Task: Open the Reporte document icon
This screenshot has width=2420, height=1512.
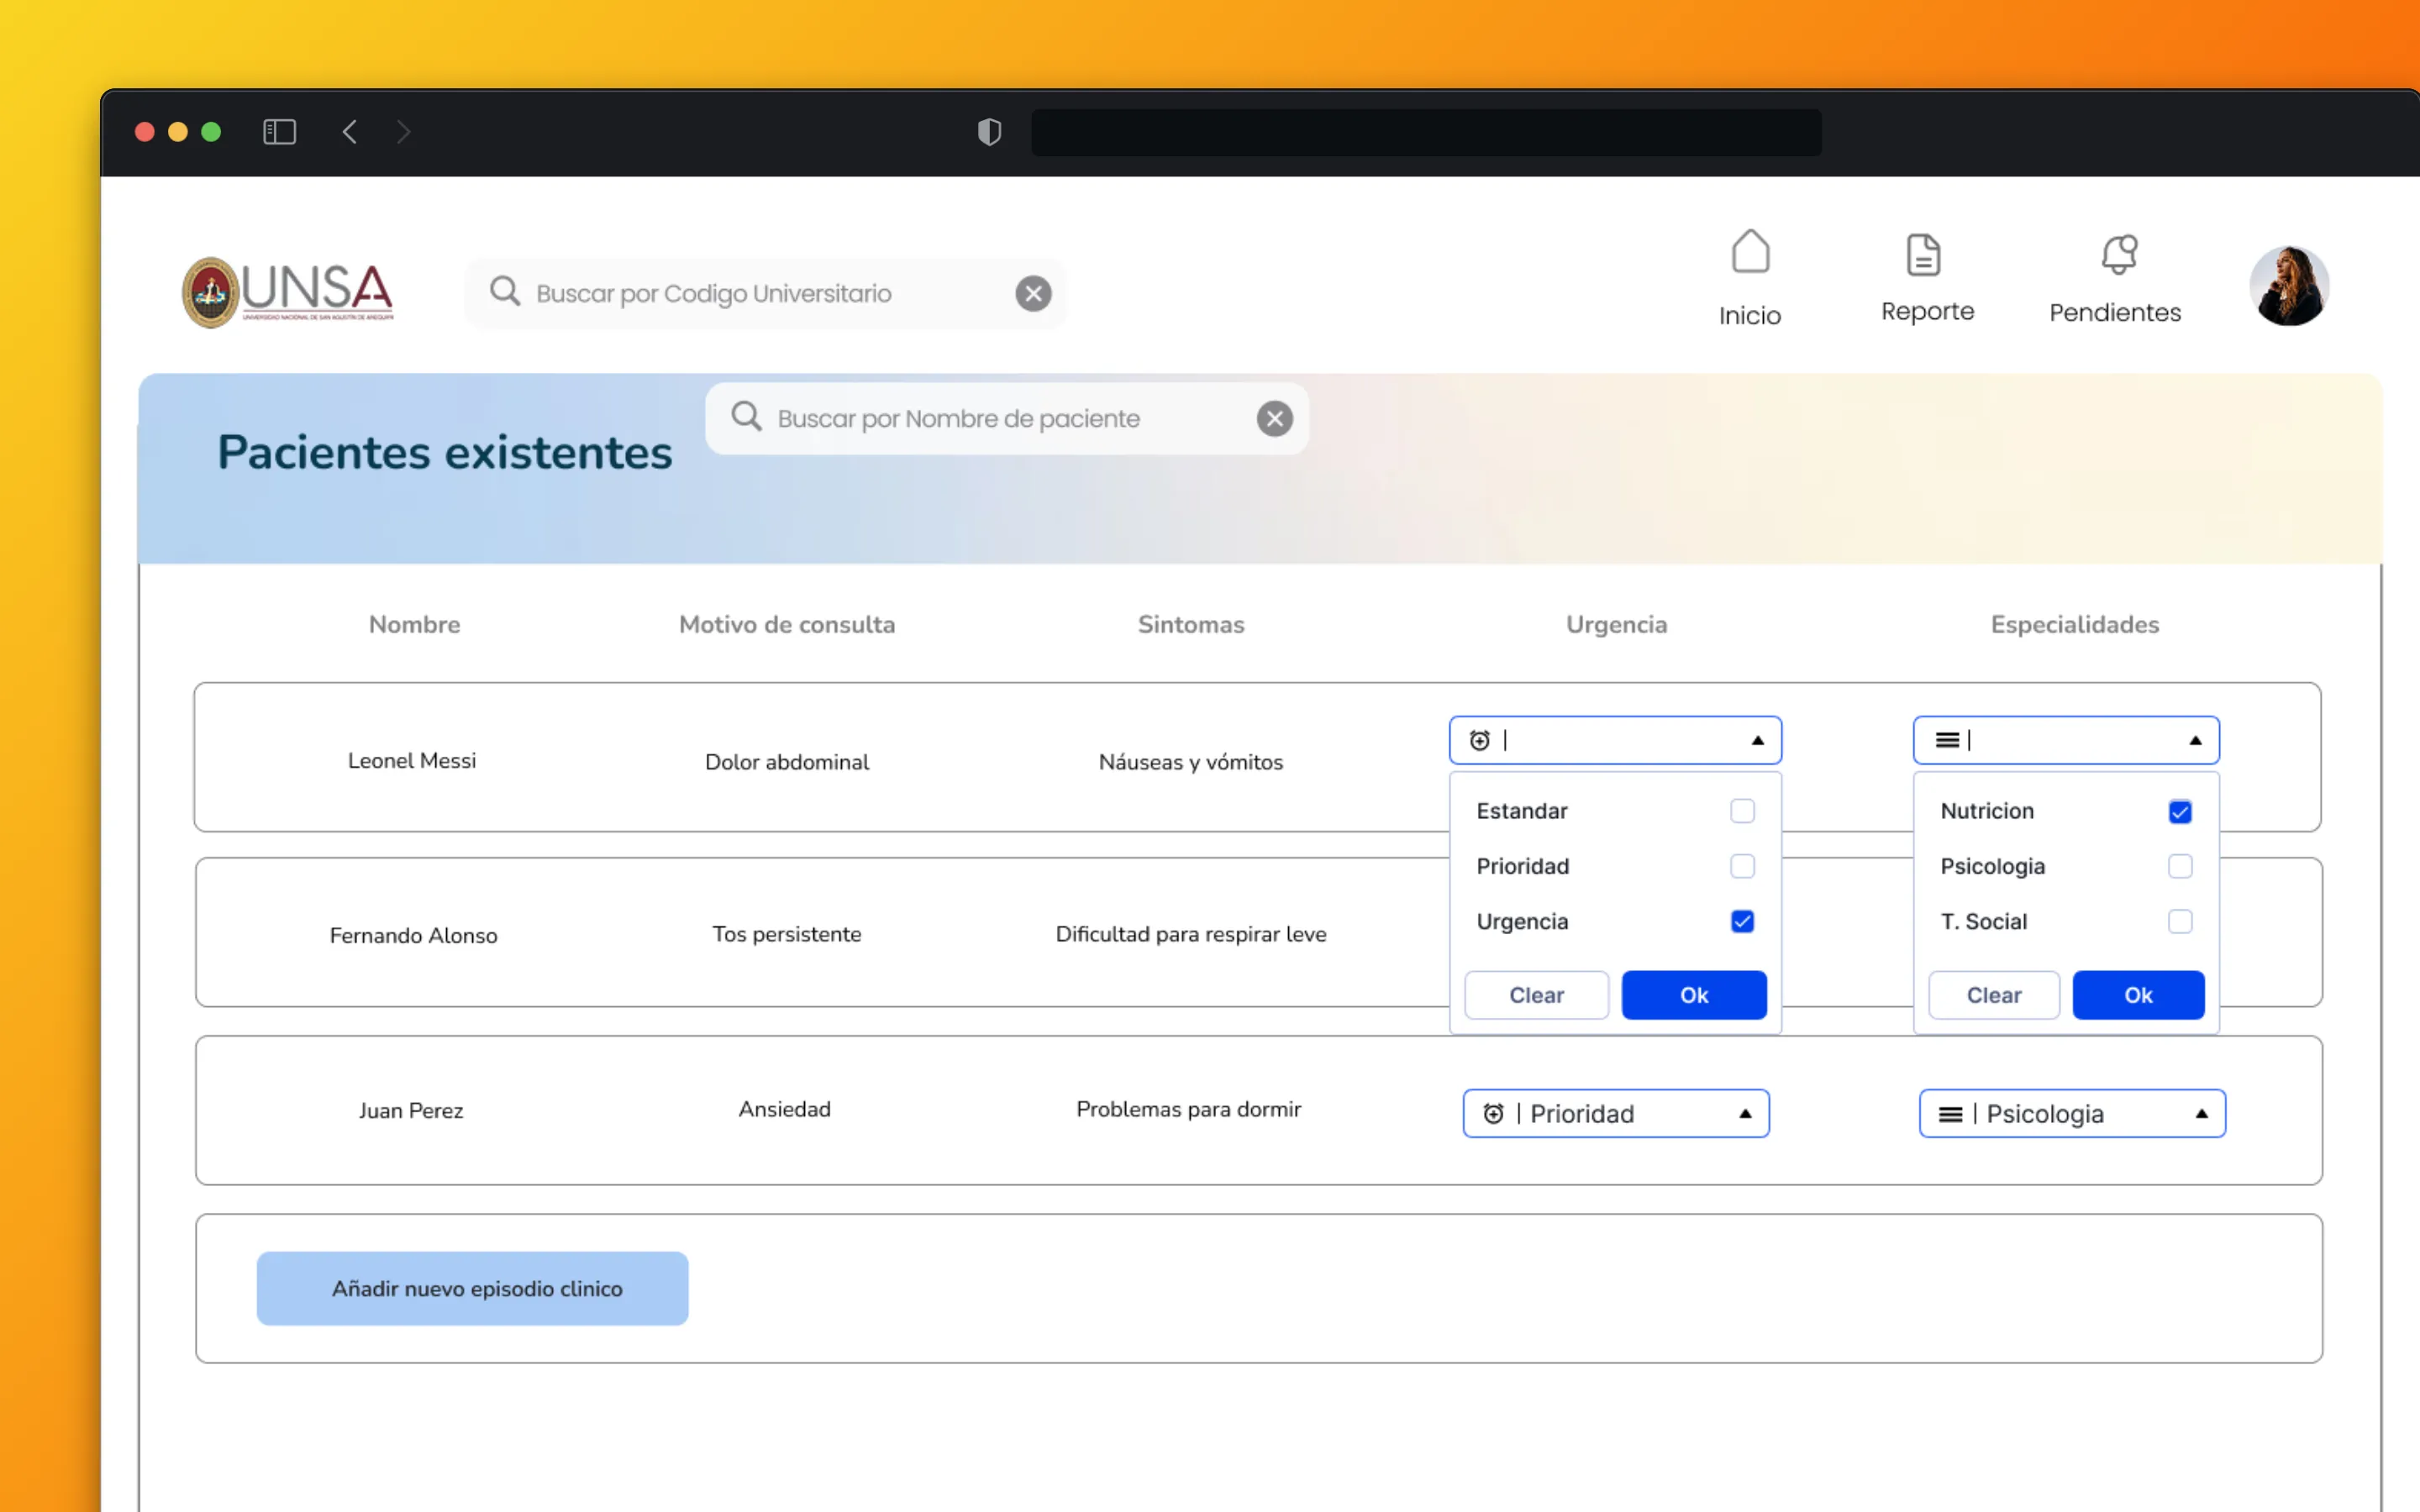Action: [1923, 255]
